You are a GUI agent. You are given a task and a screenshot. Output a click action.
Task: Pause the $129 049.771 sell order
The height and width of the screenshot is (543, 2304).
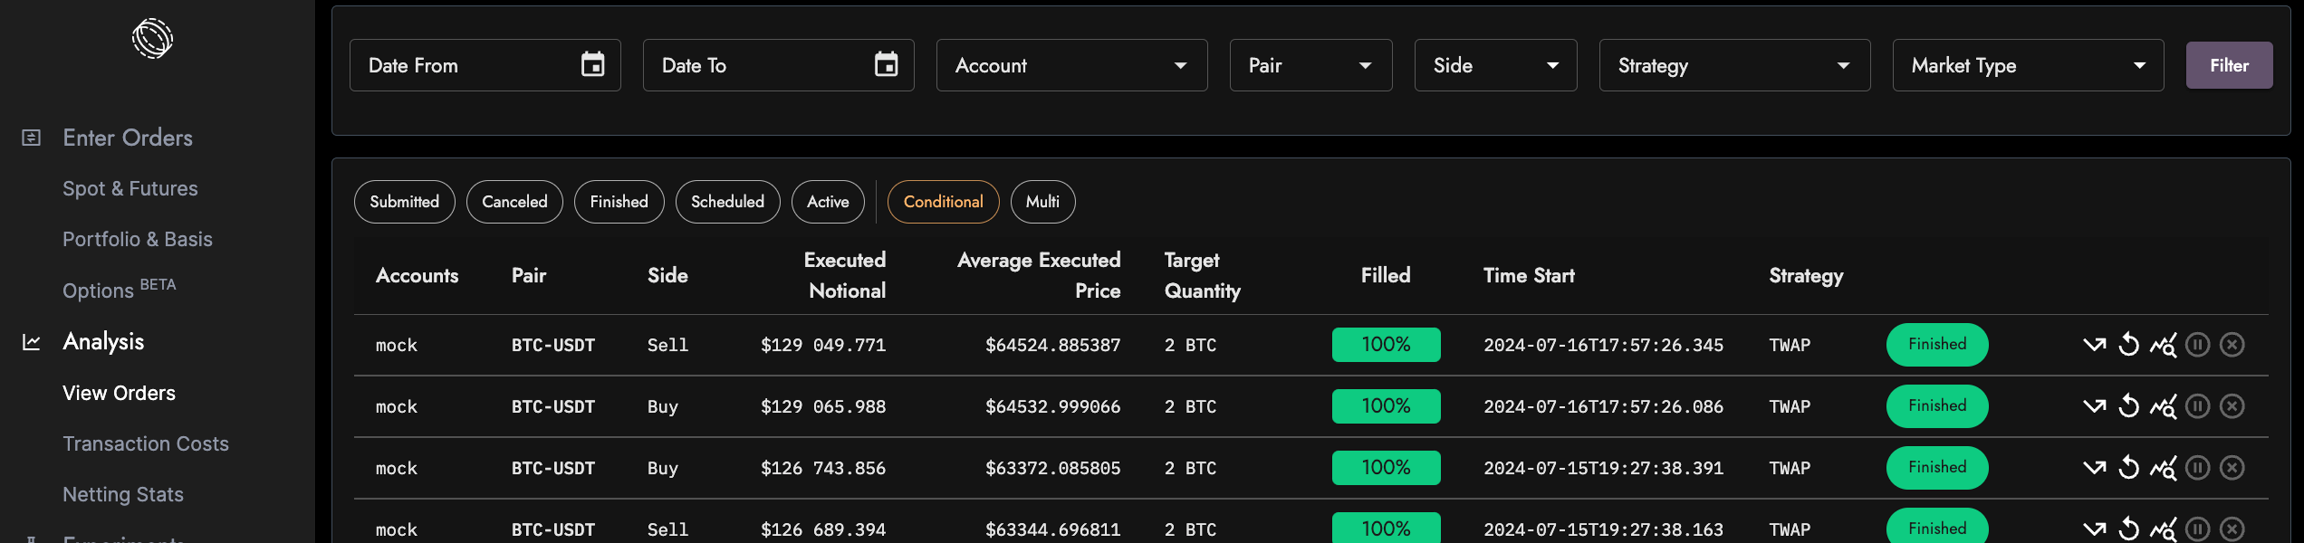coord(2197,345)
